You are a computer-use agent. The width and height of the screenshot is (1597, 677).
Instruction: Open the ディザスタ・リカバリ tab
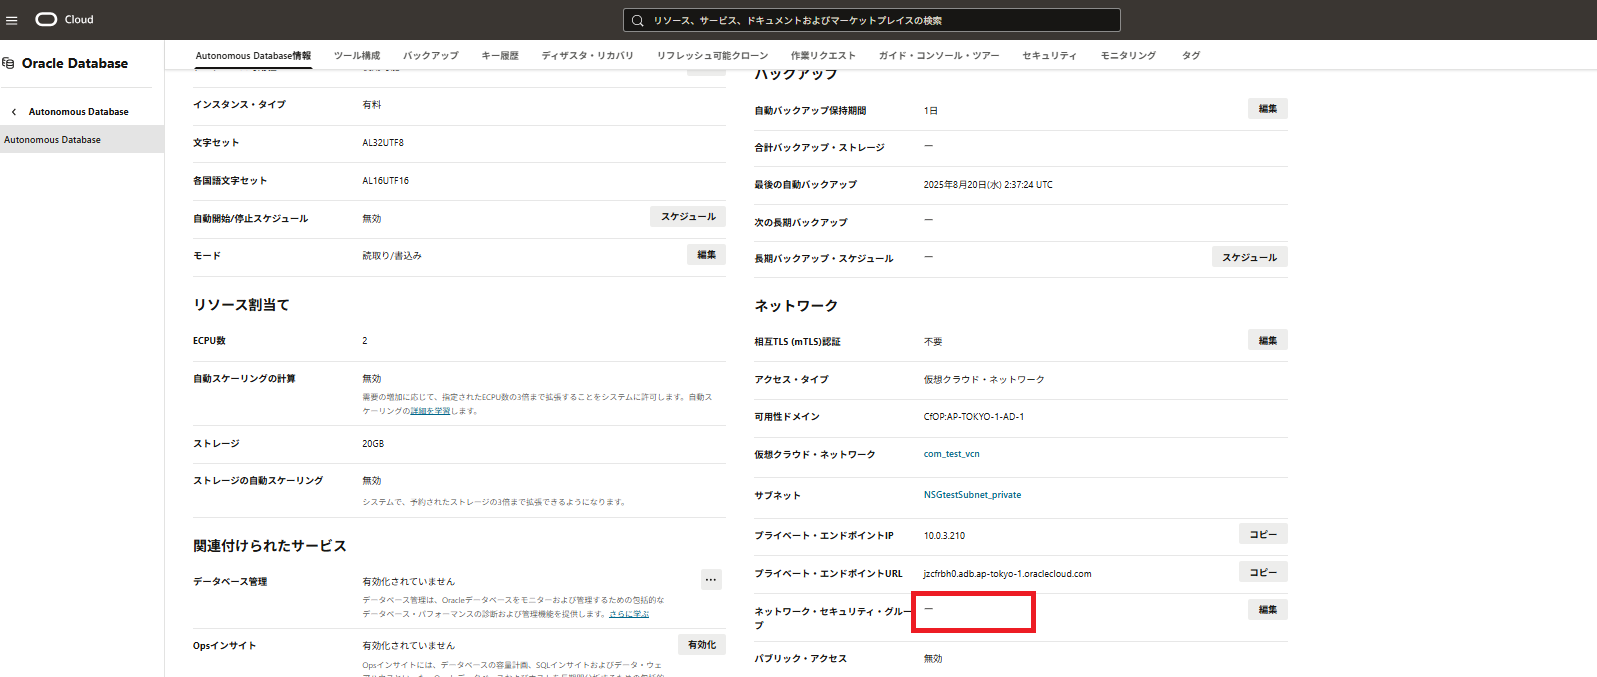(588, 56)
